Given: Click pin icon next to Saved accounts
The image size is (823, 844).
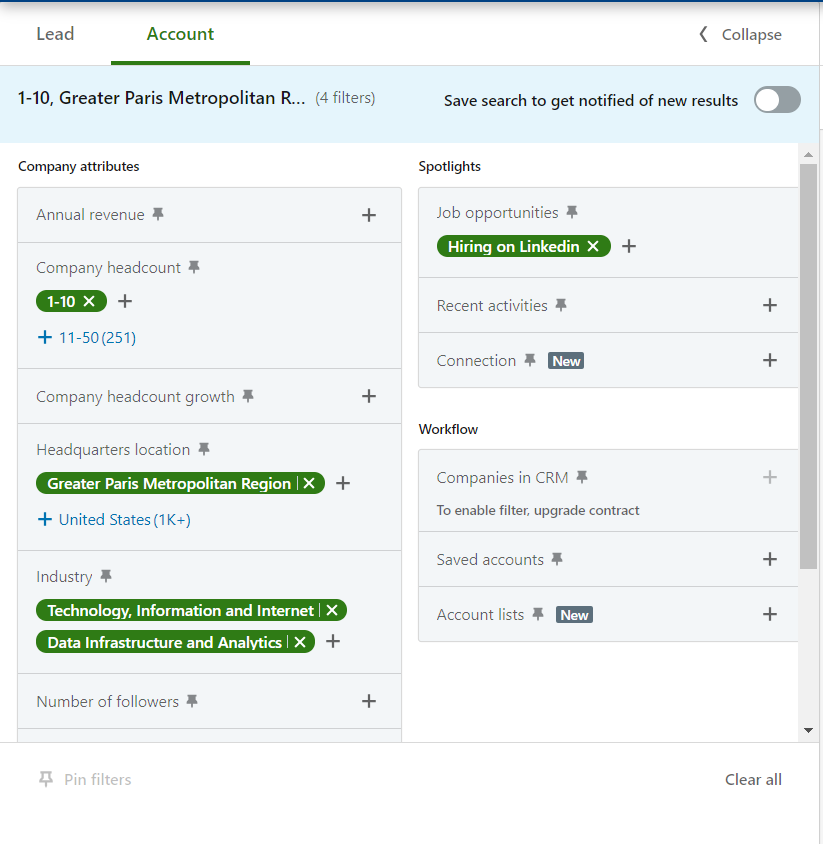Looking at the screenshot, I should (x=557, y=559).
